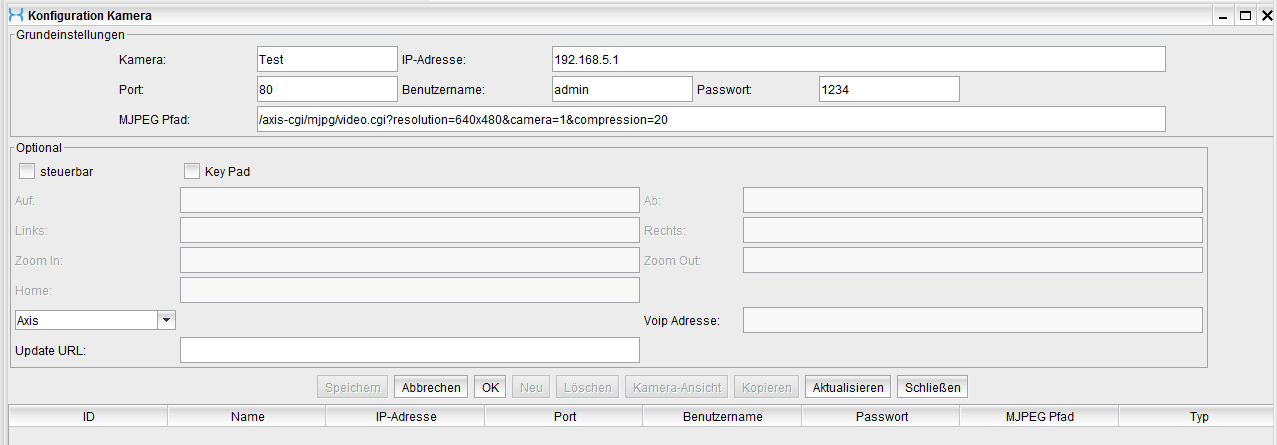This screenshot has height=445, width=1277.
Task: Sort table by the Name column header
Action: [247, 416]
